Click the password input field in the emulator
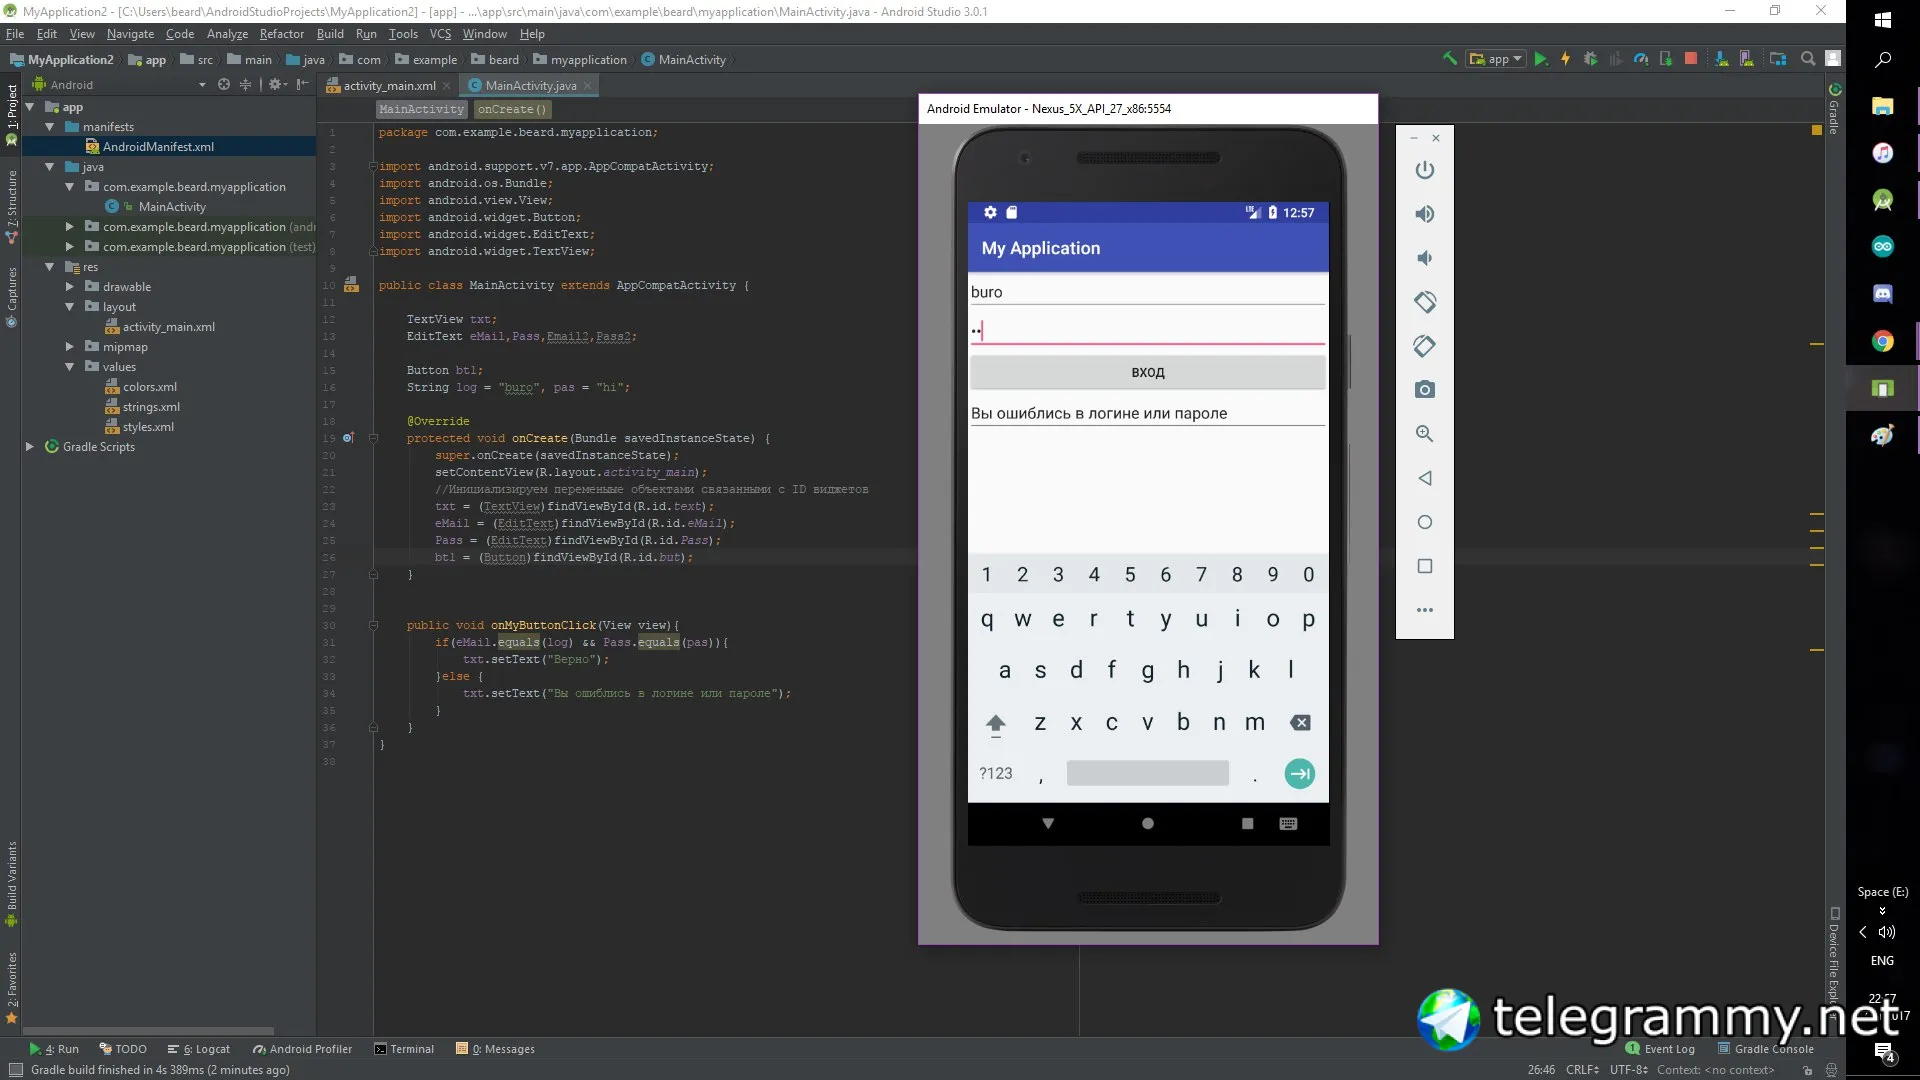The image size is (1920, 1080). pos(1147,330)
